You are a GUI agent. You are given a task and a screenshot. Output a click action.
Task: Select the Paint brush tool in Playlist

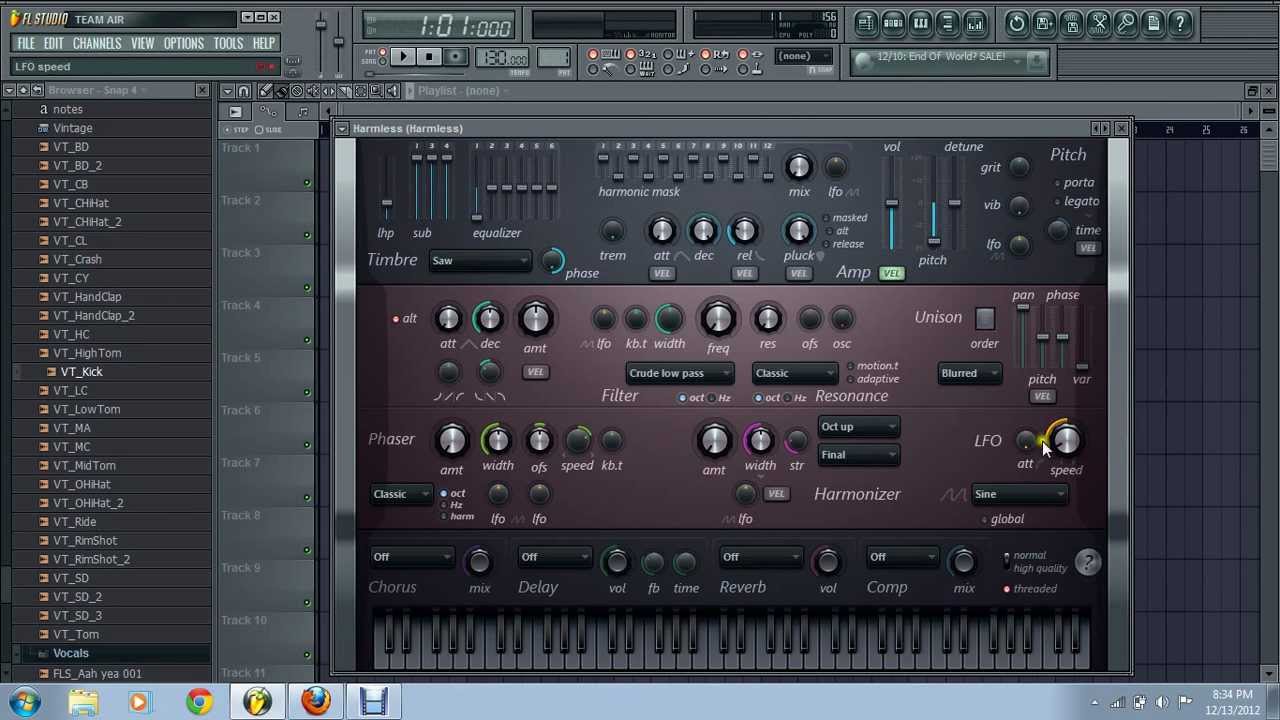[282, 91]
